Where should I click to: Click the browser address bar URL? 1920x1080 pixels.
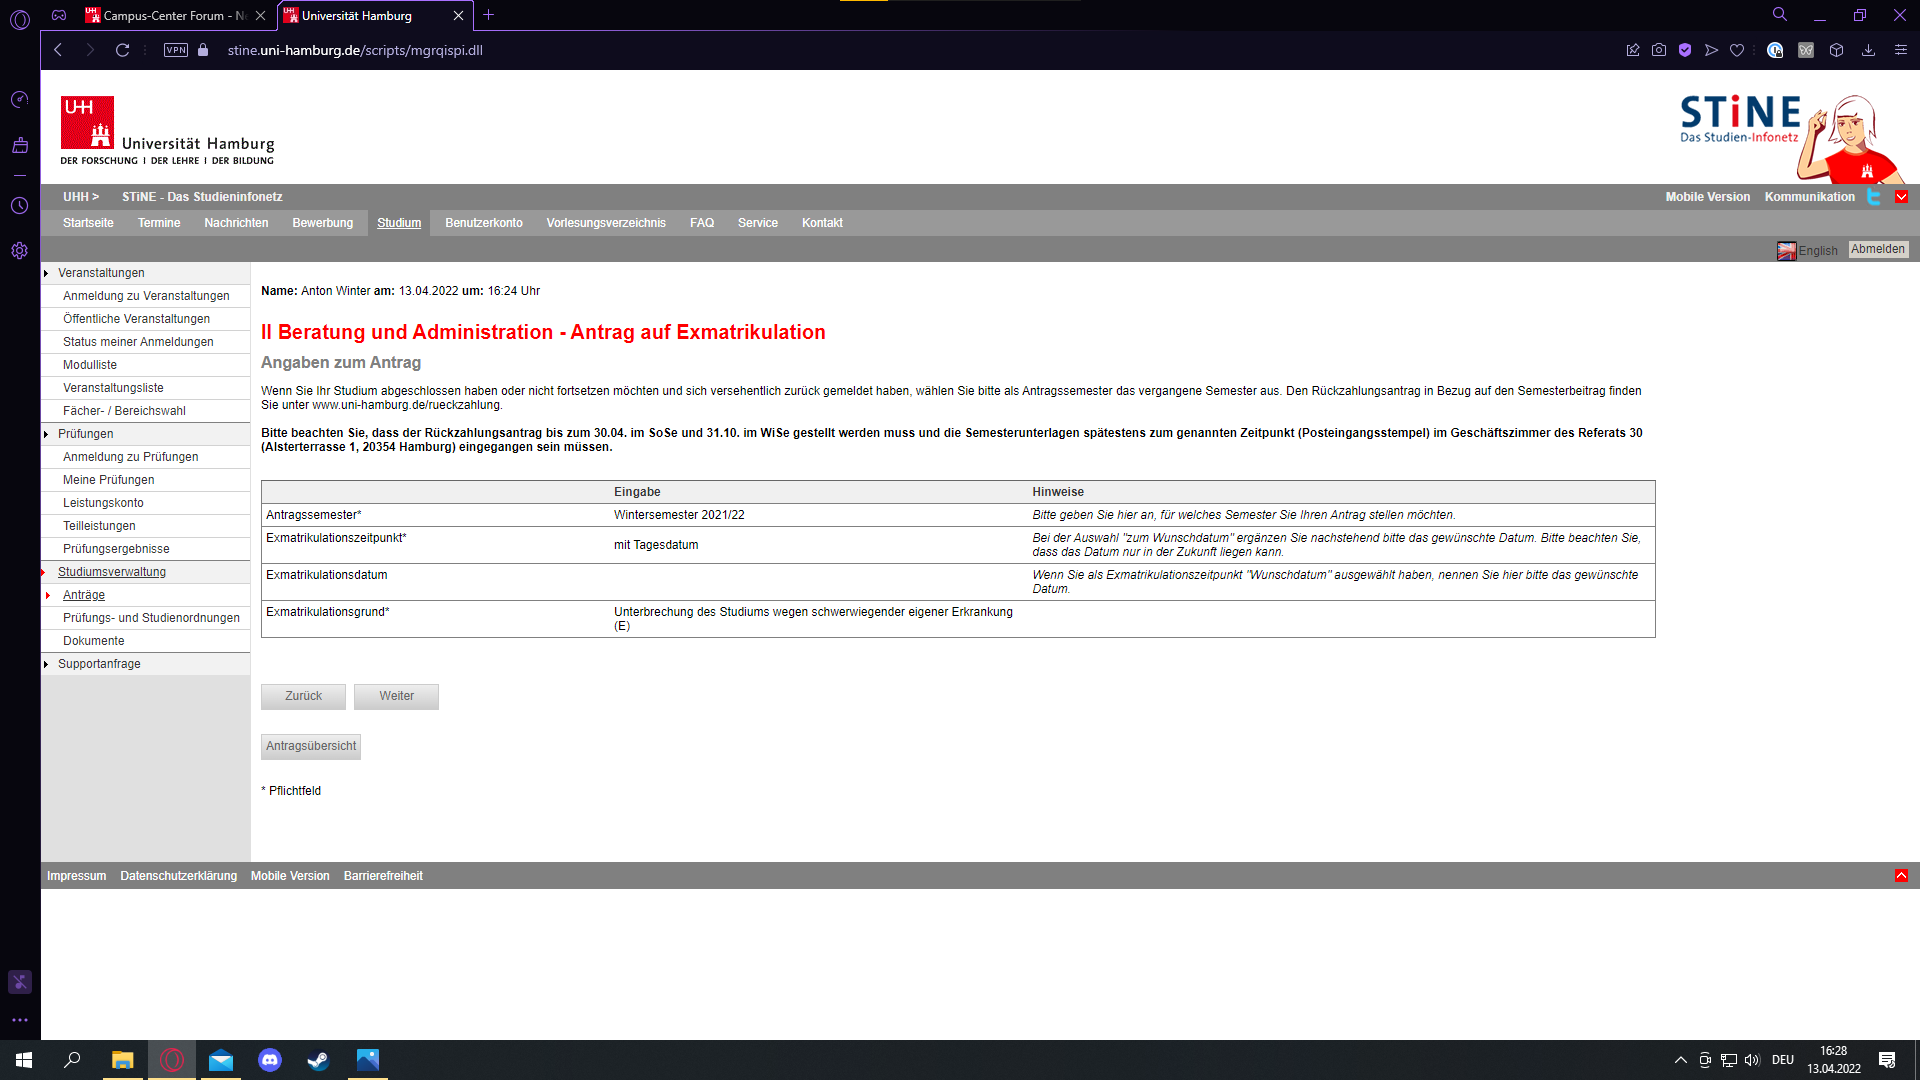(x=355, y=50)
